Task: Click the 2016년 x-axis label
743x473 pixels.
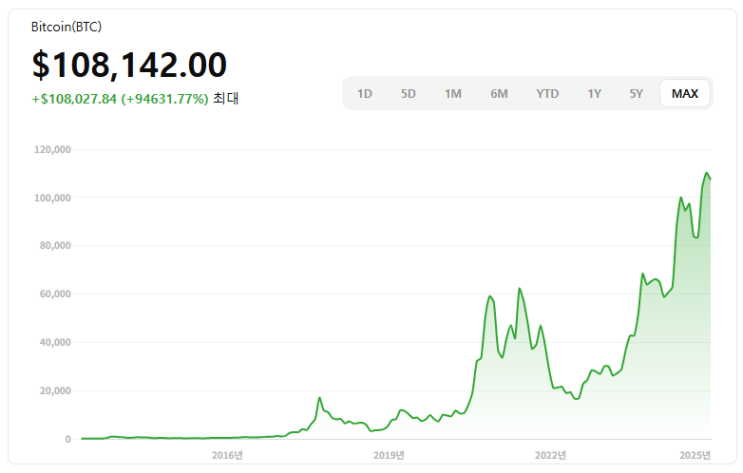Action: click(227, 455)
